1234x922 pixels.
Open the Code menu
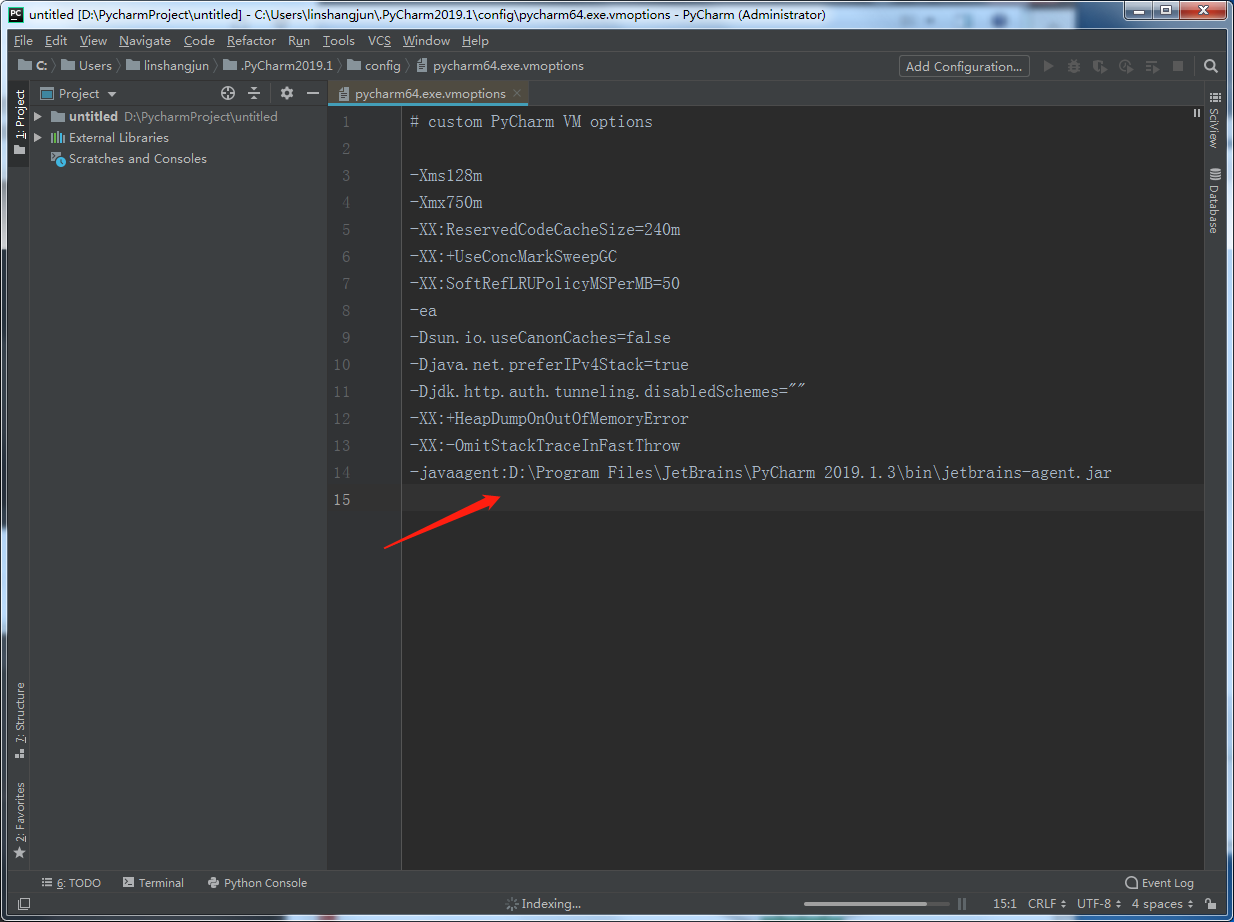199,41
